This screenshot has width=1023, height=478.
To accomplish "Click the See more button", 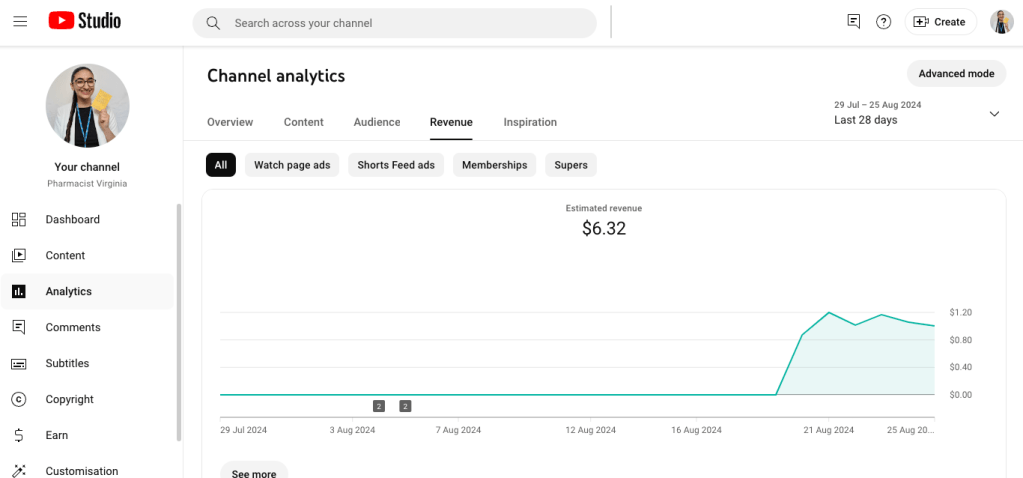I will (x=254, y=471).
